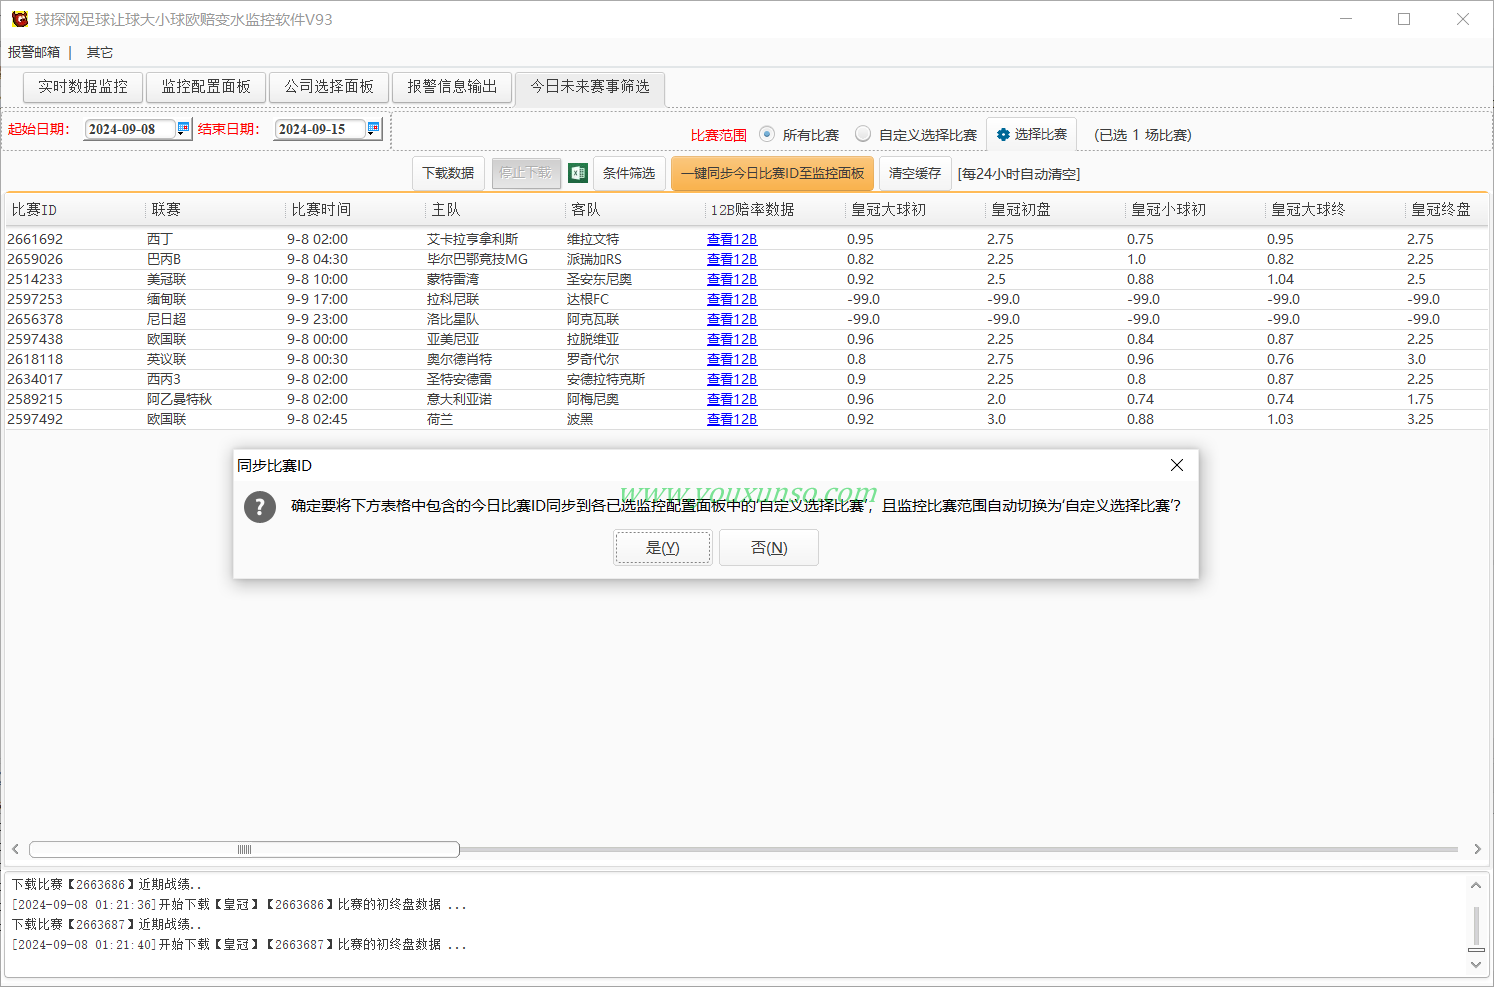
Task: Open 查看12B link for match 2634017
Action: click(732, 379)
